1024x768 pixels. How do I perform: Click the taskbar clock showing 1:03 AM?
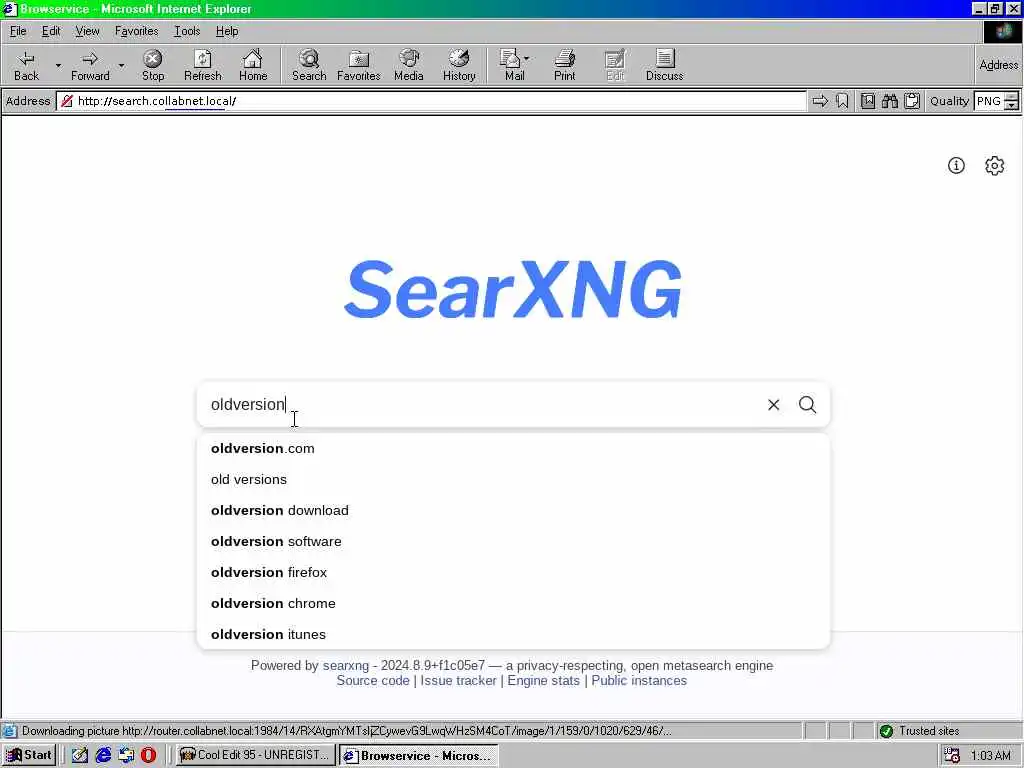(990, 756)
